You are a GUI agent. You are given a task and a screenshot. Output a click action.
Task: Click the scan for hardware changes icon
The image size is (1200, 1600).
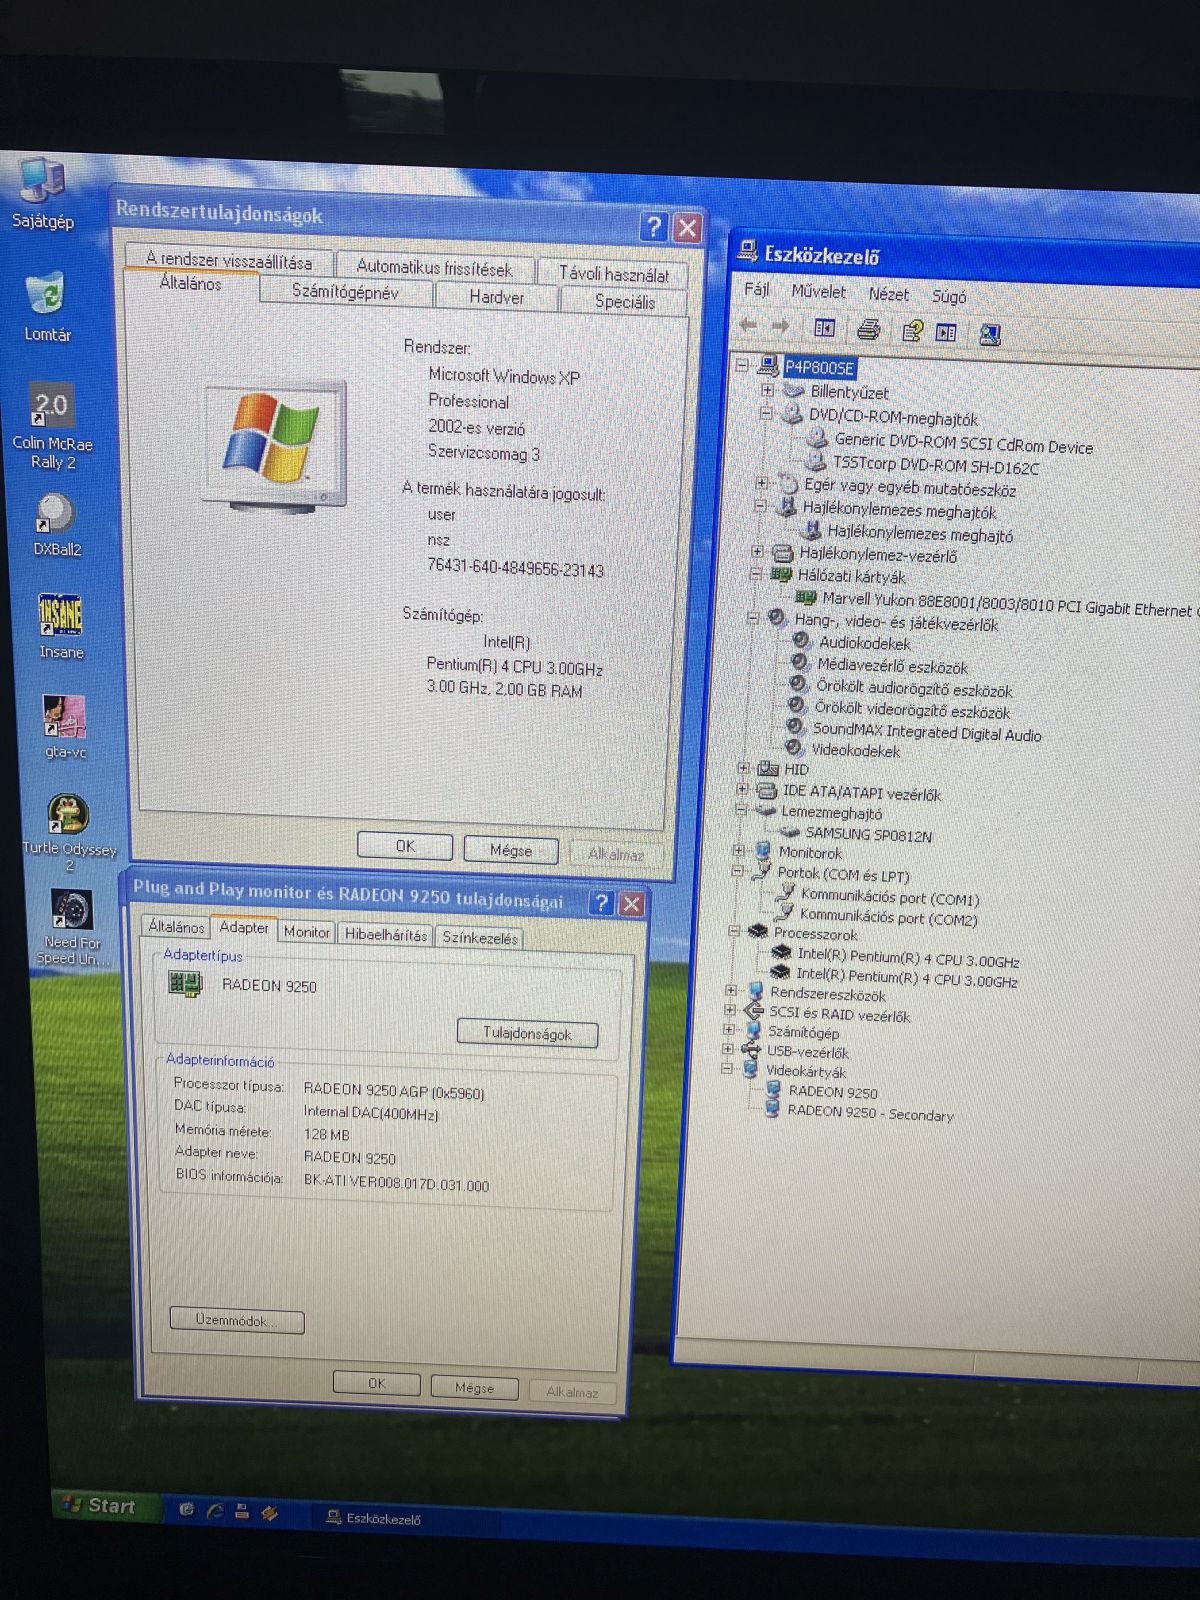click(990, 334)
